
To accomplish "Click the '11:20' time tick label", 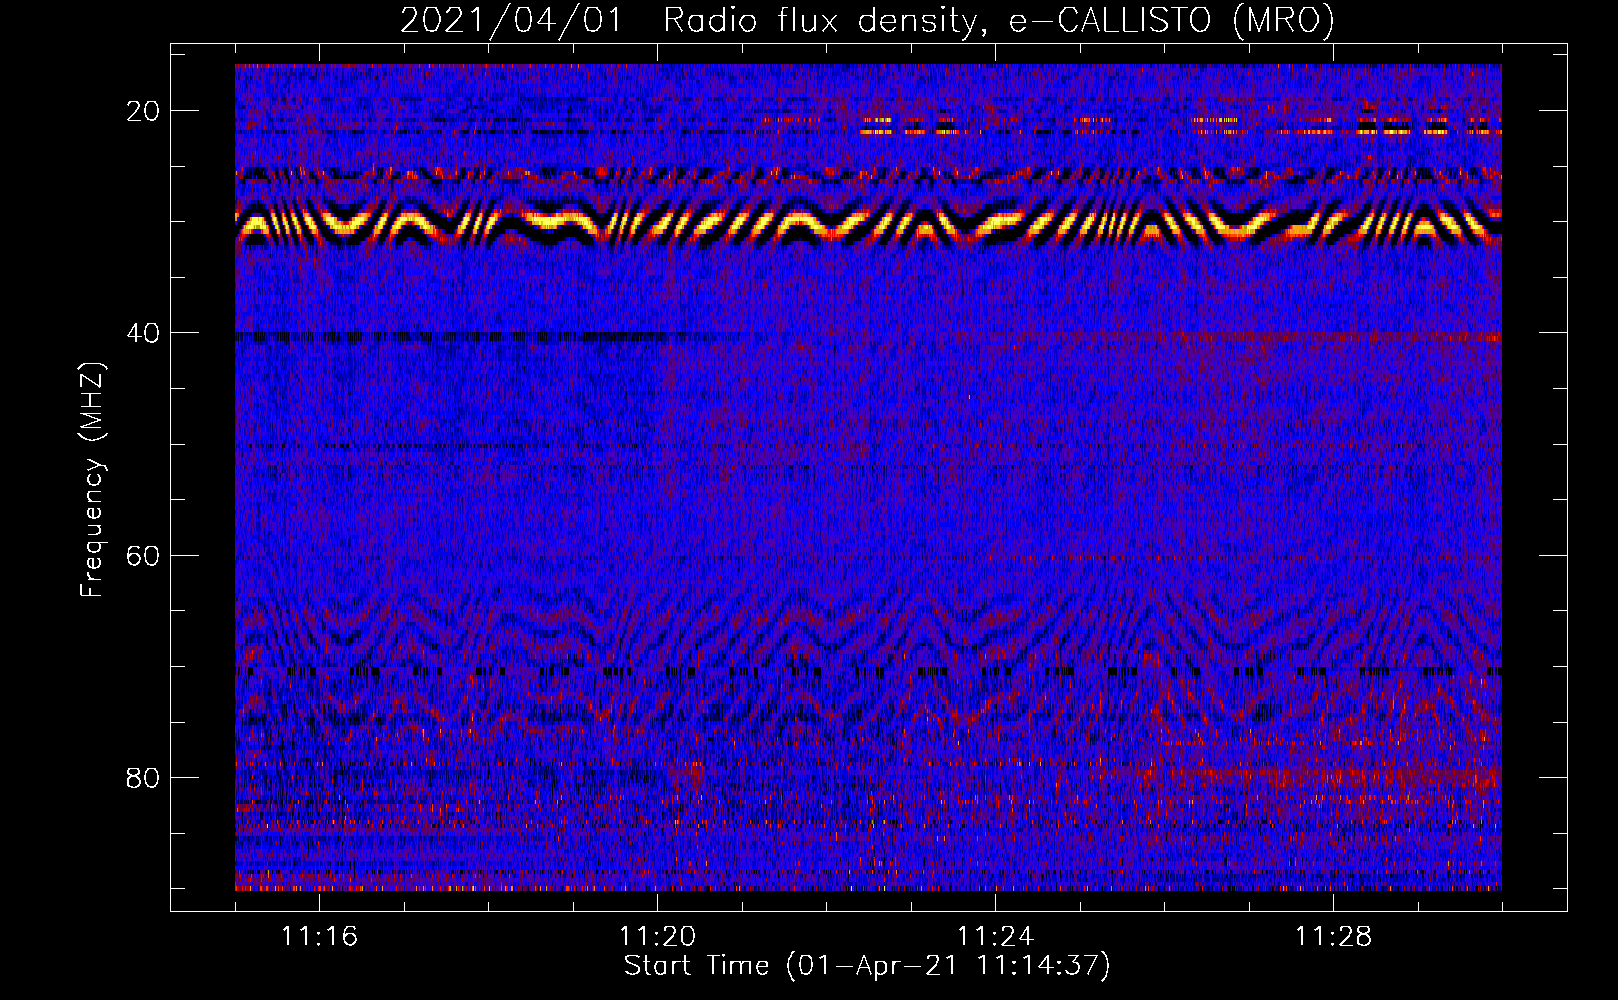I will (658, 936).
